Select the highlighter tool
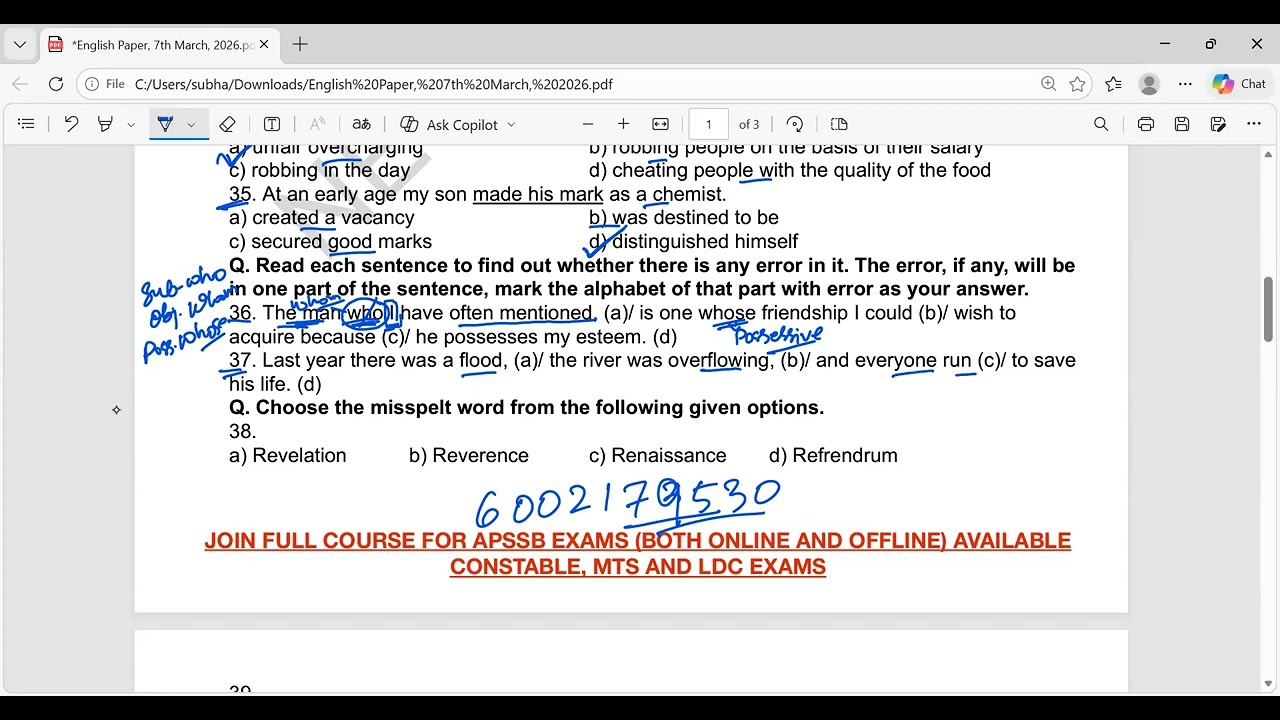 point(105,124)
